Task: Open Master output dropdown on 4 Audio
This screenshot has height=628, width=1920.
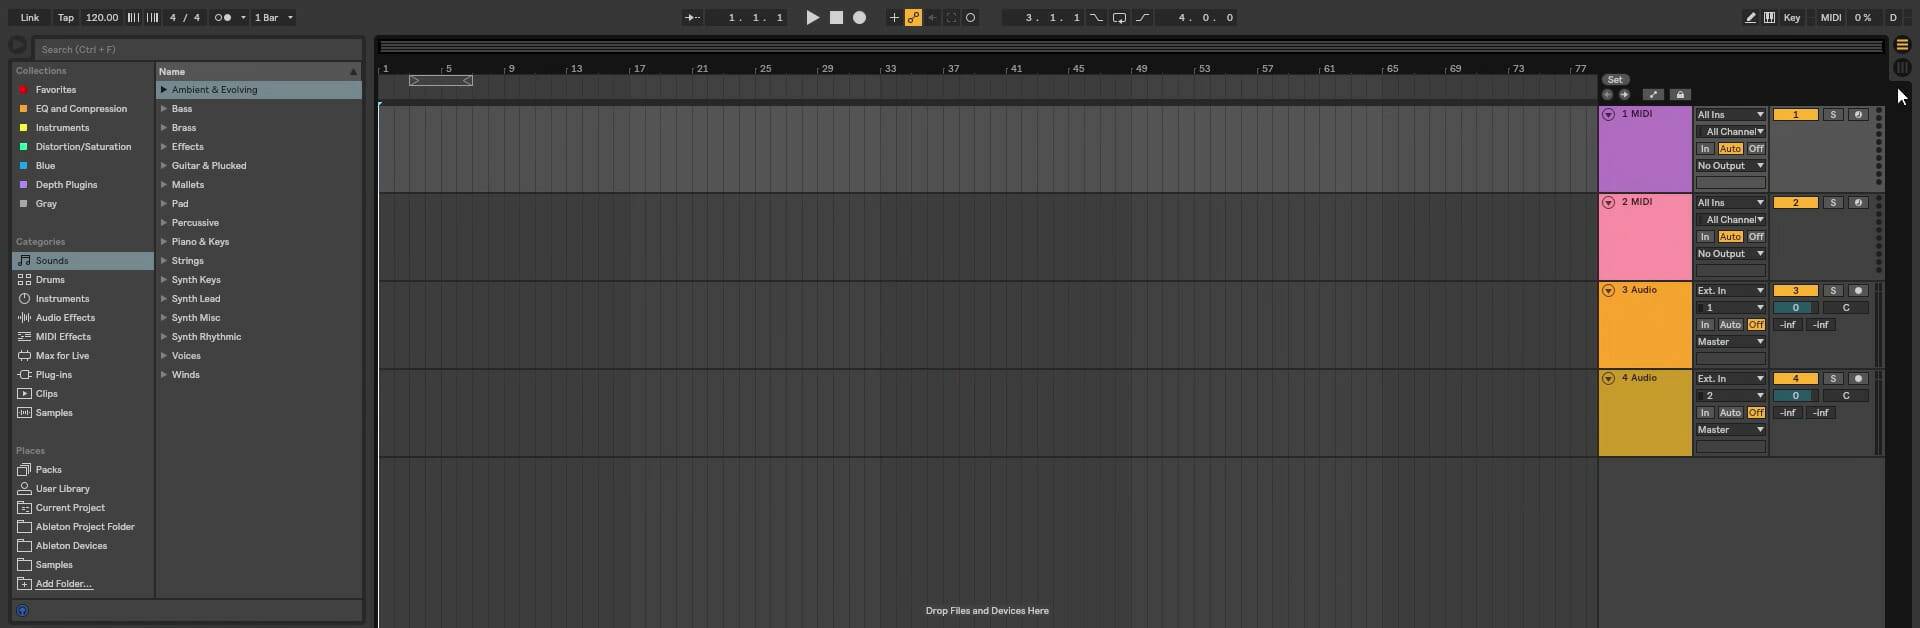Action: (x=1730, y=430)
